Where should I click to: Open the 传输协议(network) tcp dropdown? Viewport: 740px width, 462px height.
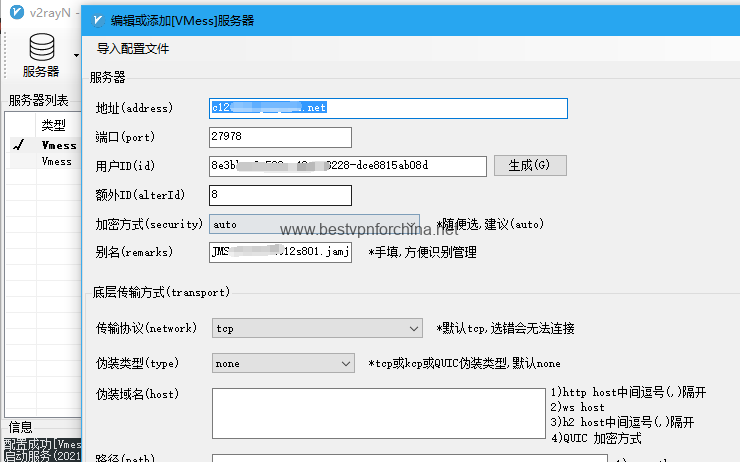click(x=317, y=328)
